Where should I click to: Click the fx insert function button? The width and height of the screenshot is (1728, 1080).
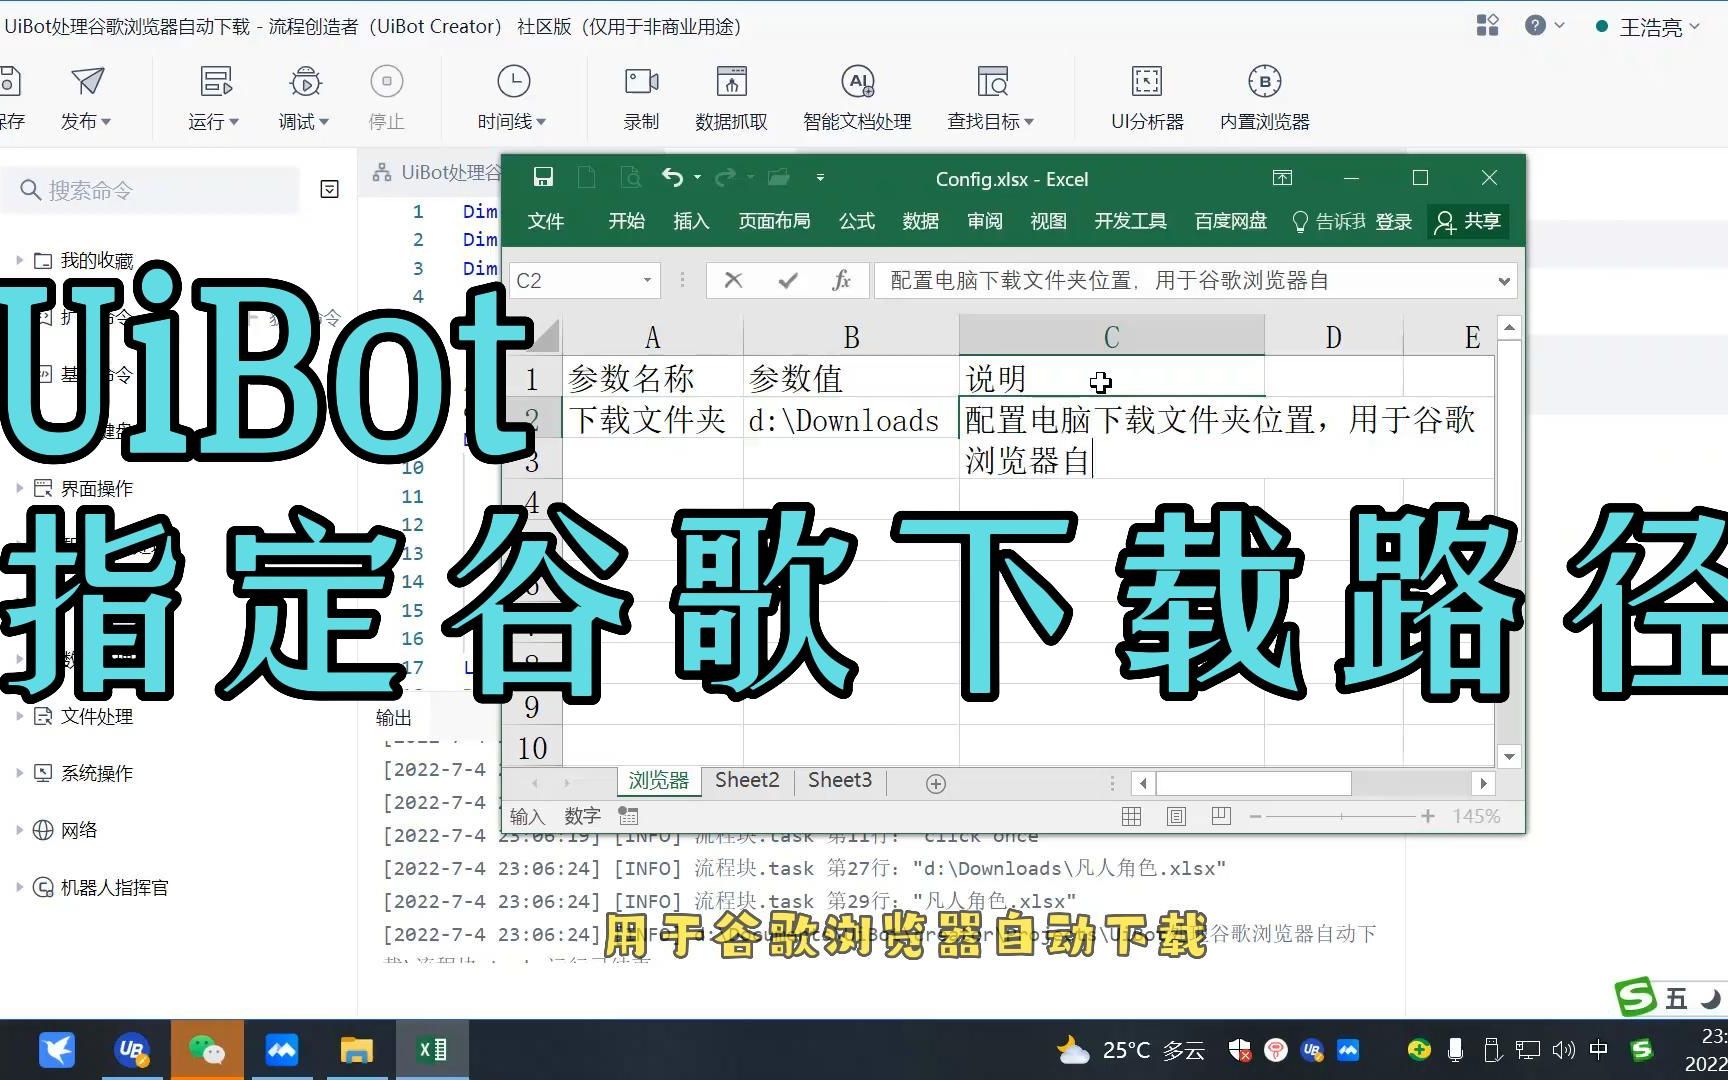pos(842,281)
